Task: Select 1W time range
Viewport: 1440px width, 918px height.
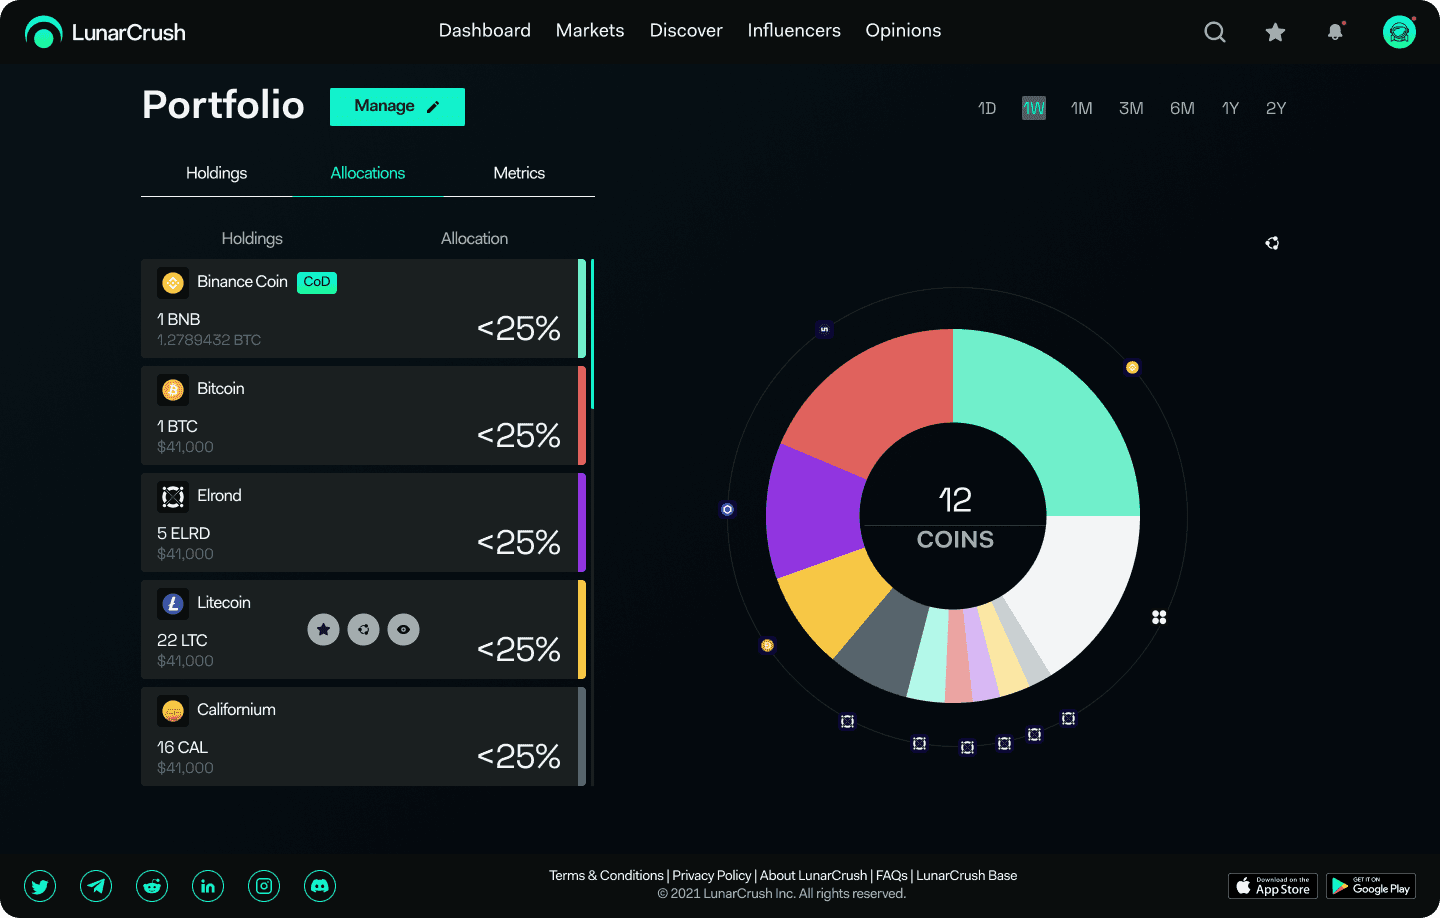Action: 1034,108
